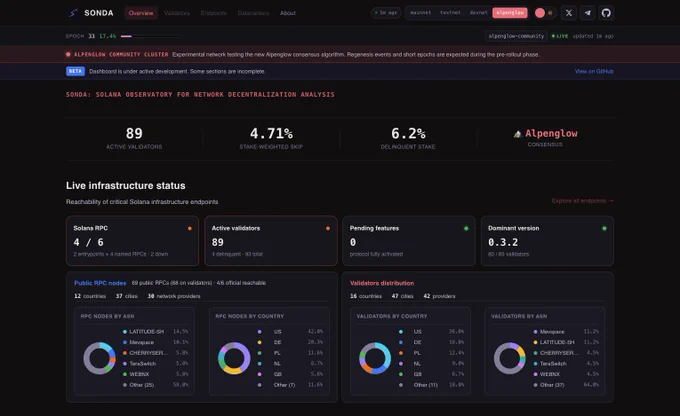Click the LIVE status indicator

pyautogui.click(x=560, y=36)
